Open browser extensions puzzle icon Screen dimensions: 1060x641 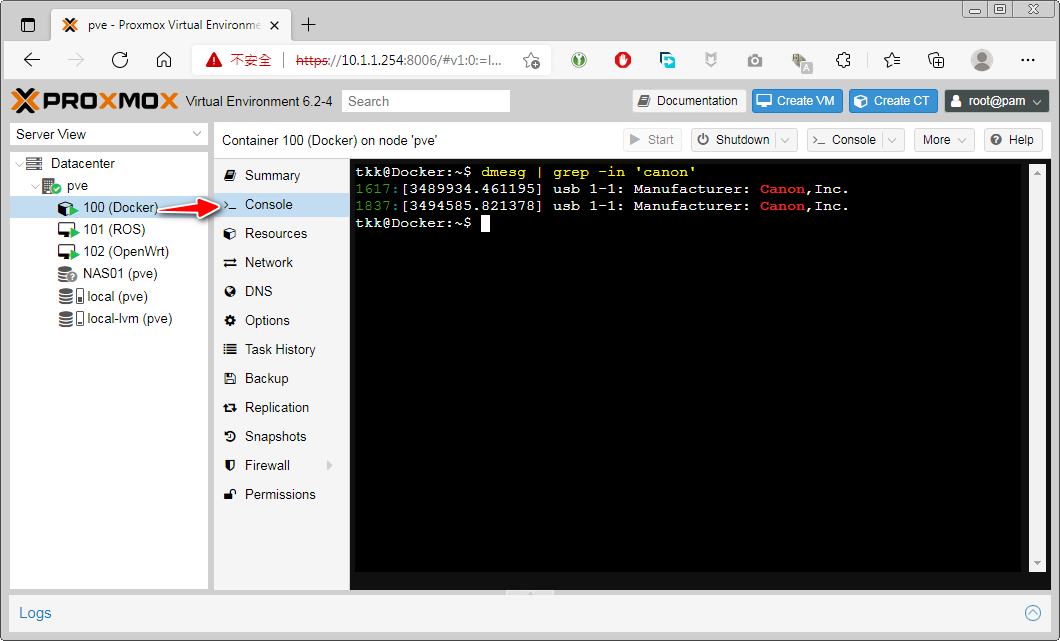coord(843,60)
